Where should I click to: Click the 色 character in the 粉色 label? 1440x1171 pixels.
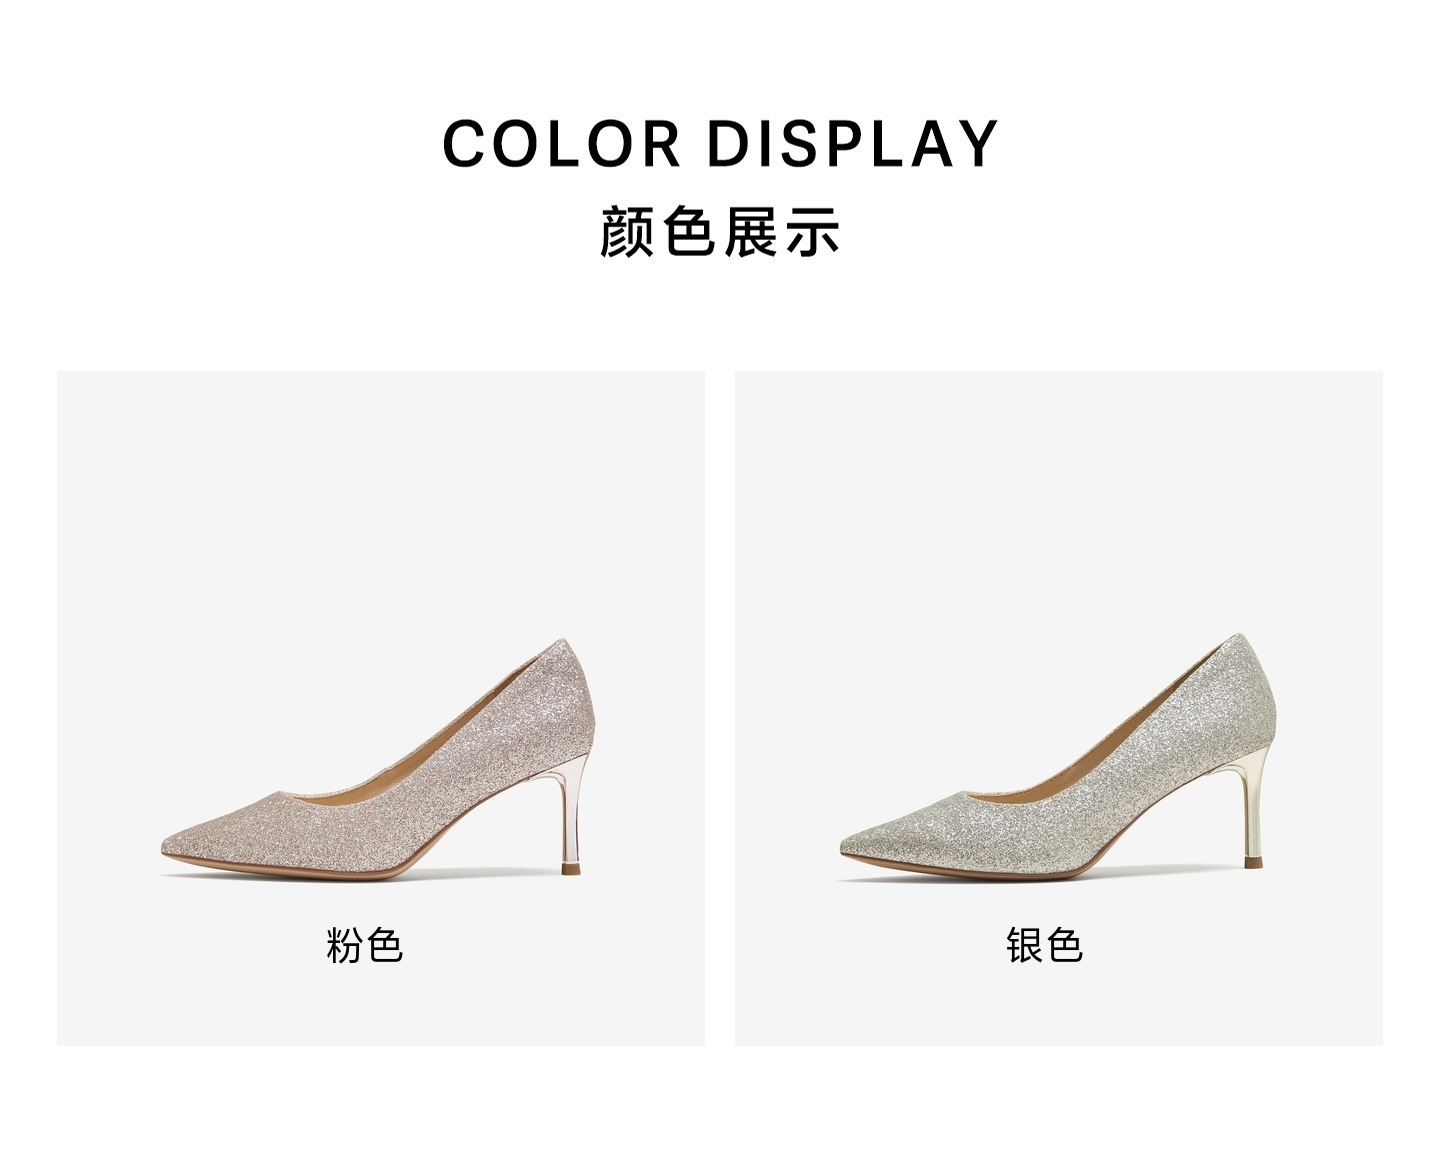click(x=384, y=945)
